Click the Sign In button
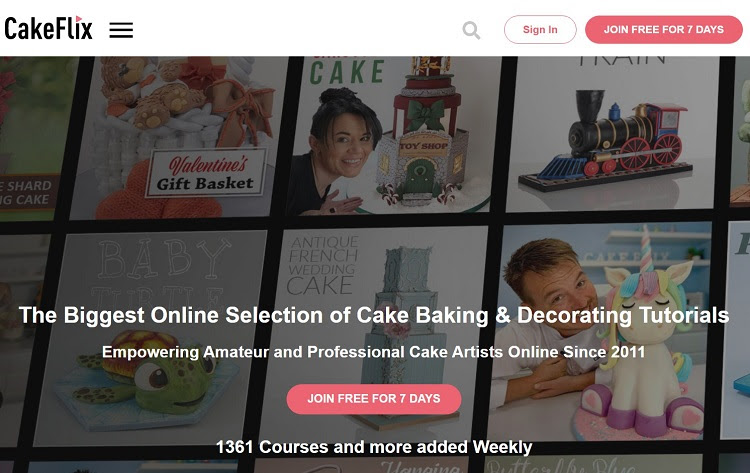 [x=540, y=30]
